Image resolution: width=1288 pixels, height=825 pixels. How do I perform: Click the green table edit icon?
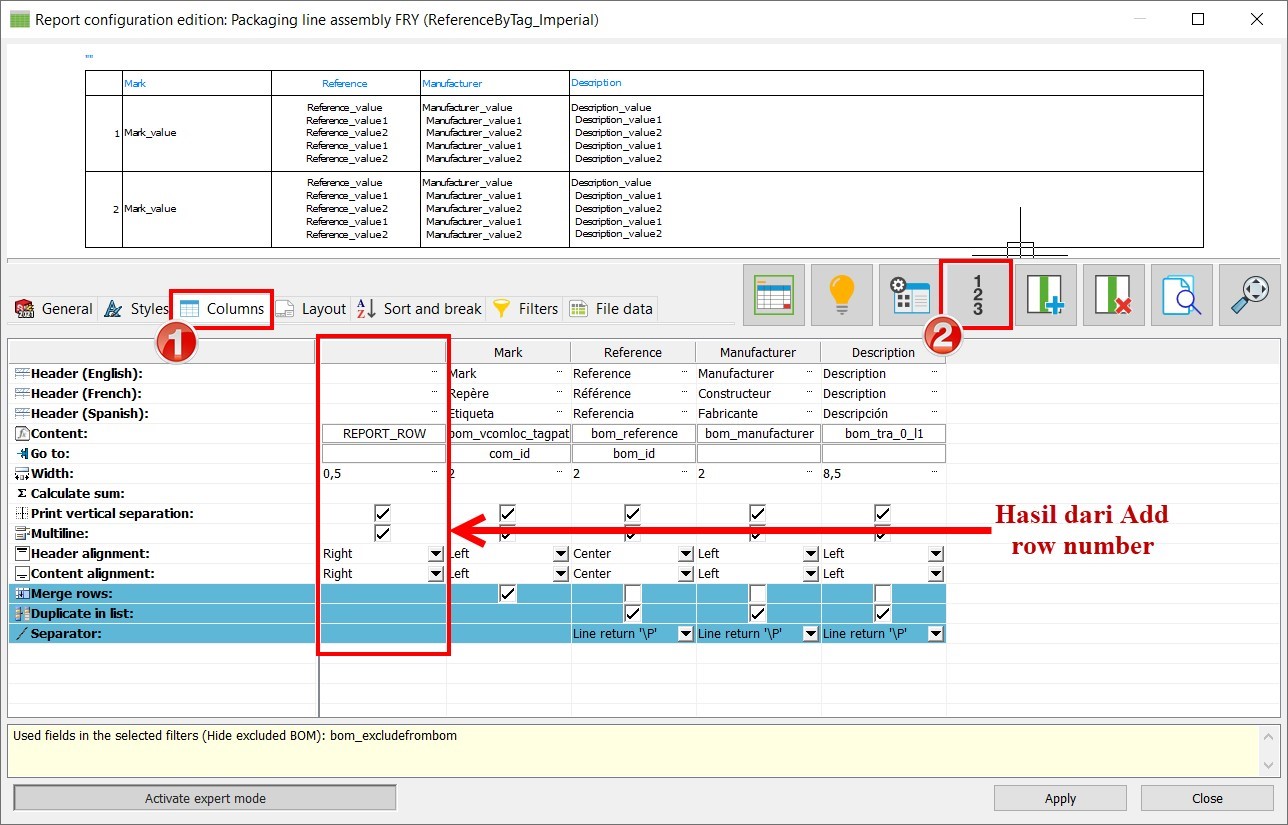(773, 294)
